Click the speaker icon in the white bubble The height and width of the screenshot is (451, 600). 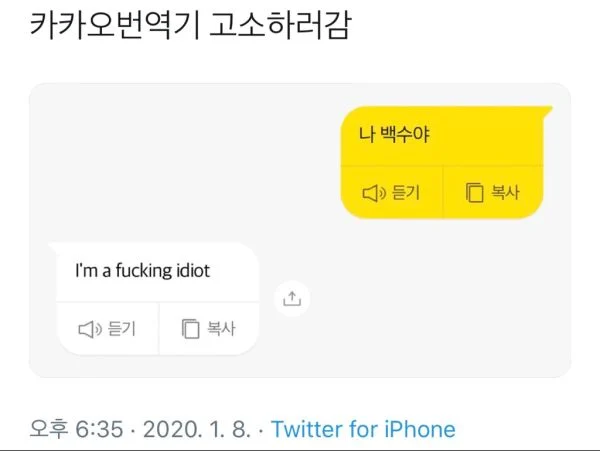(x=90, y=328)
